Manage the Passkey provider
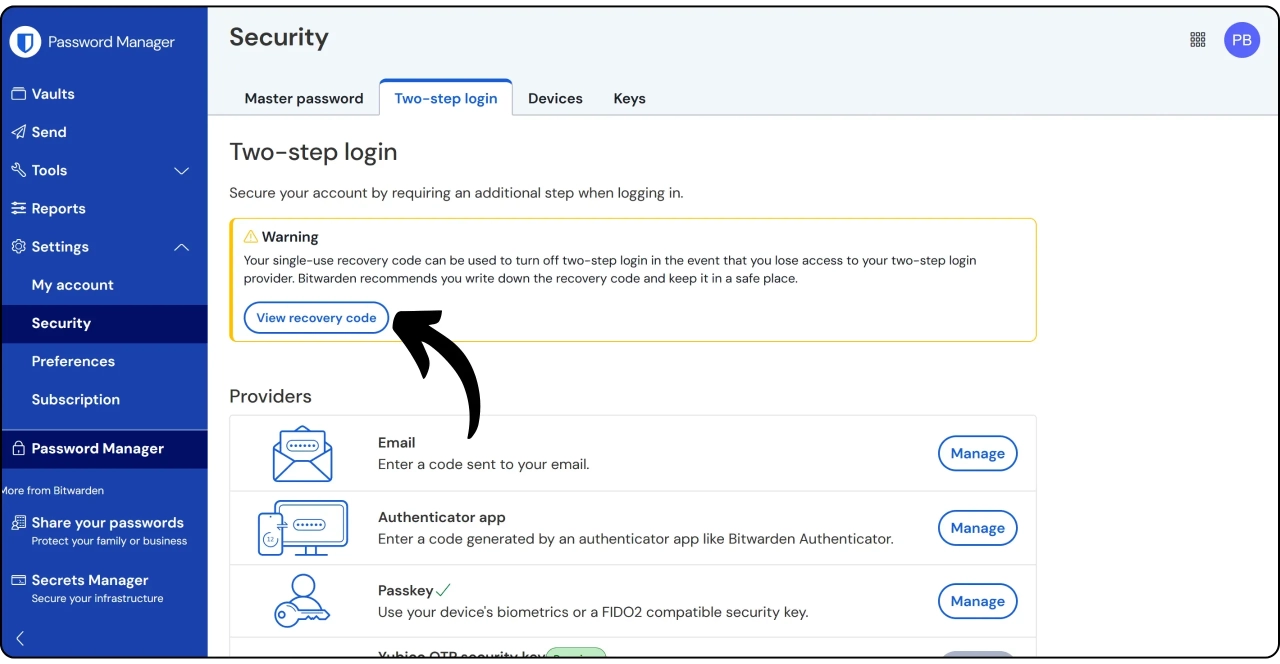This screenshot has width=1280, height=664. coord(977,601)
